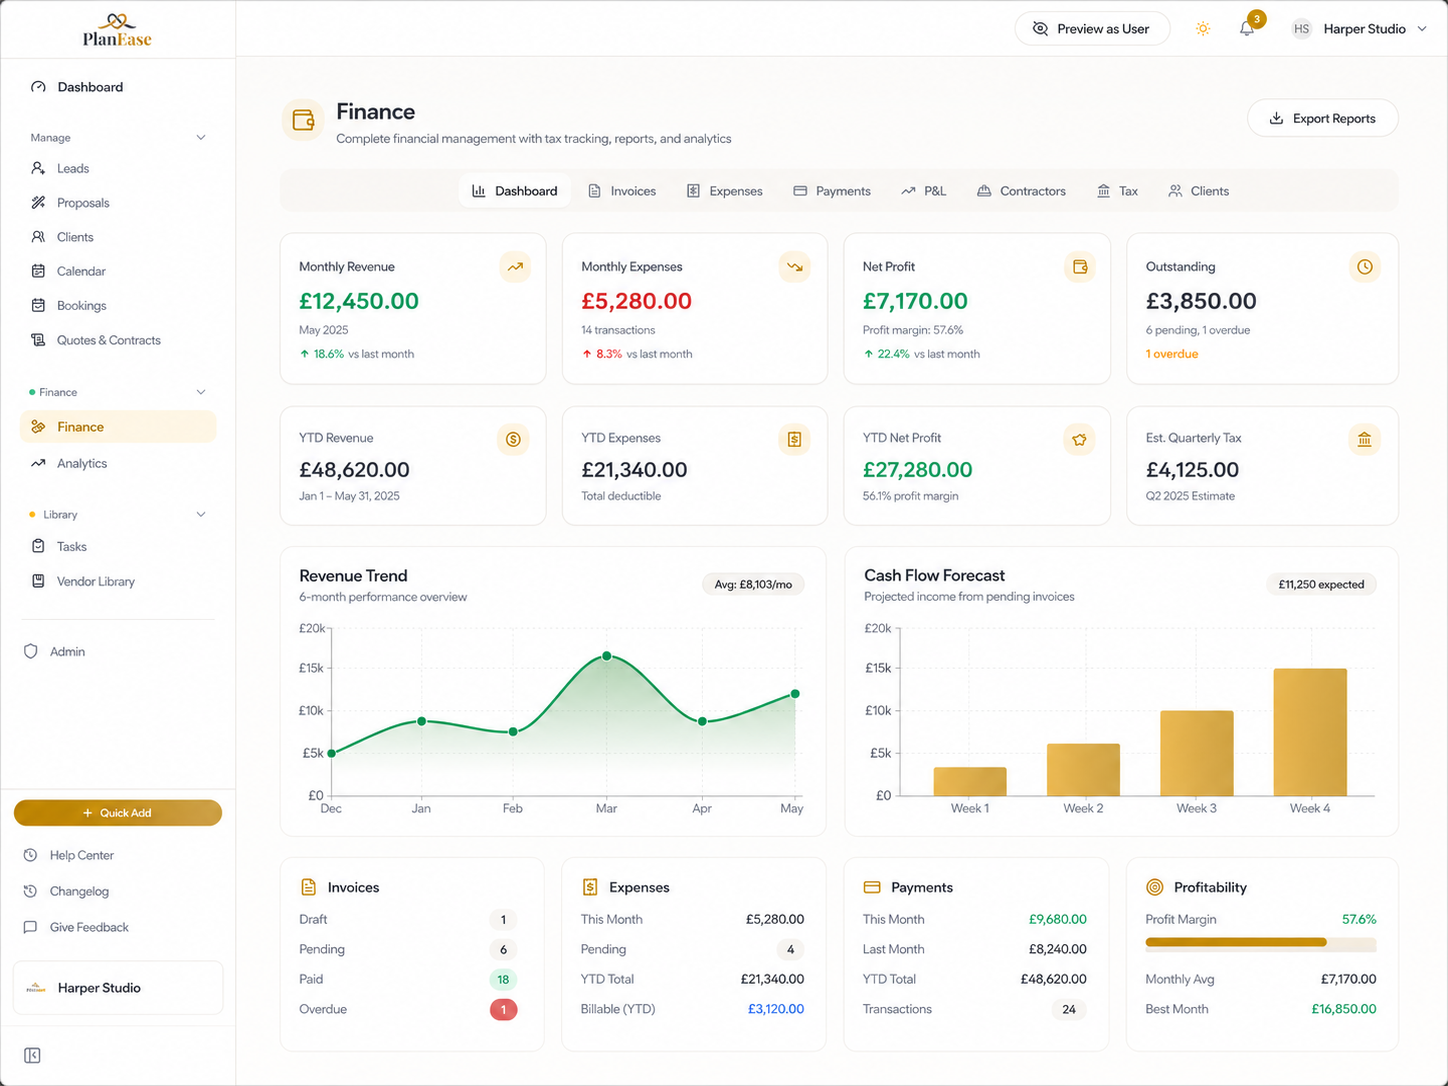Click the YTD Revenue coin icon

(513, 439)
